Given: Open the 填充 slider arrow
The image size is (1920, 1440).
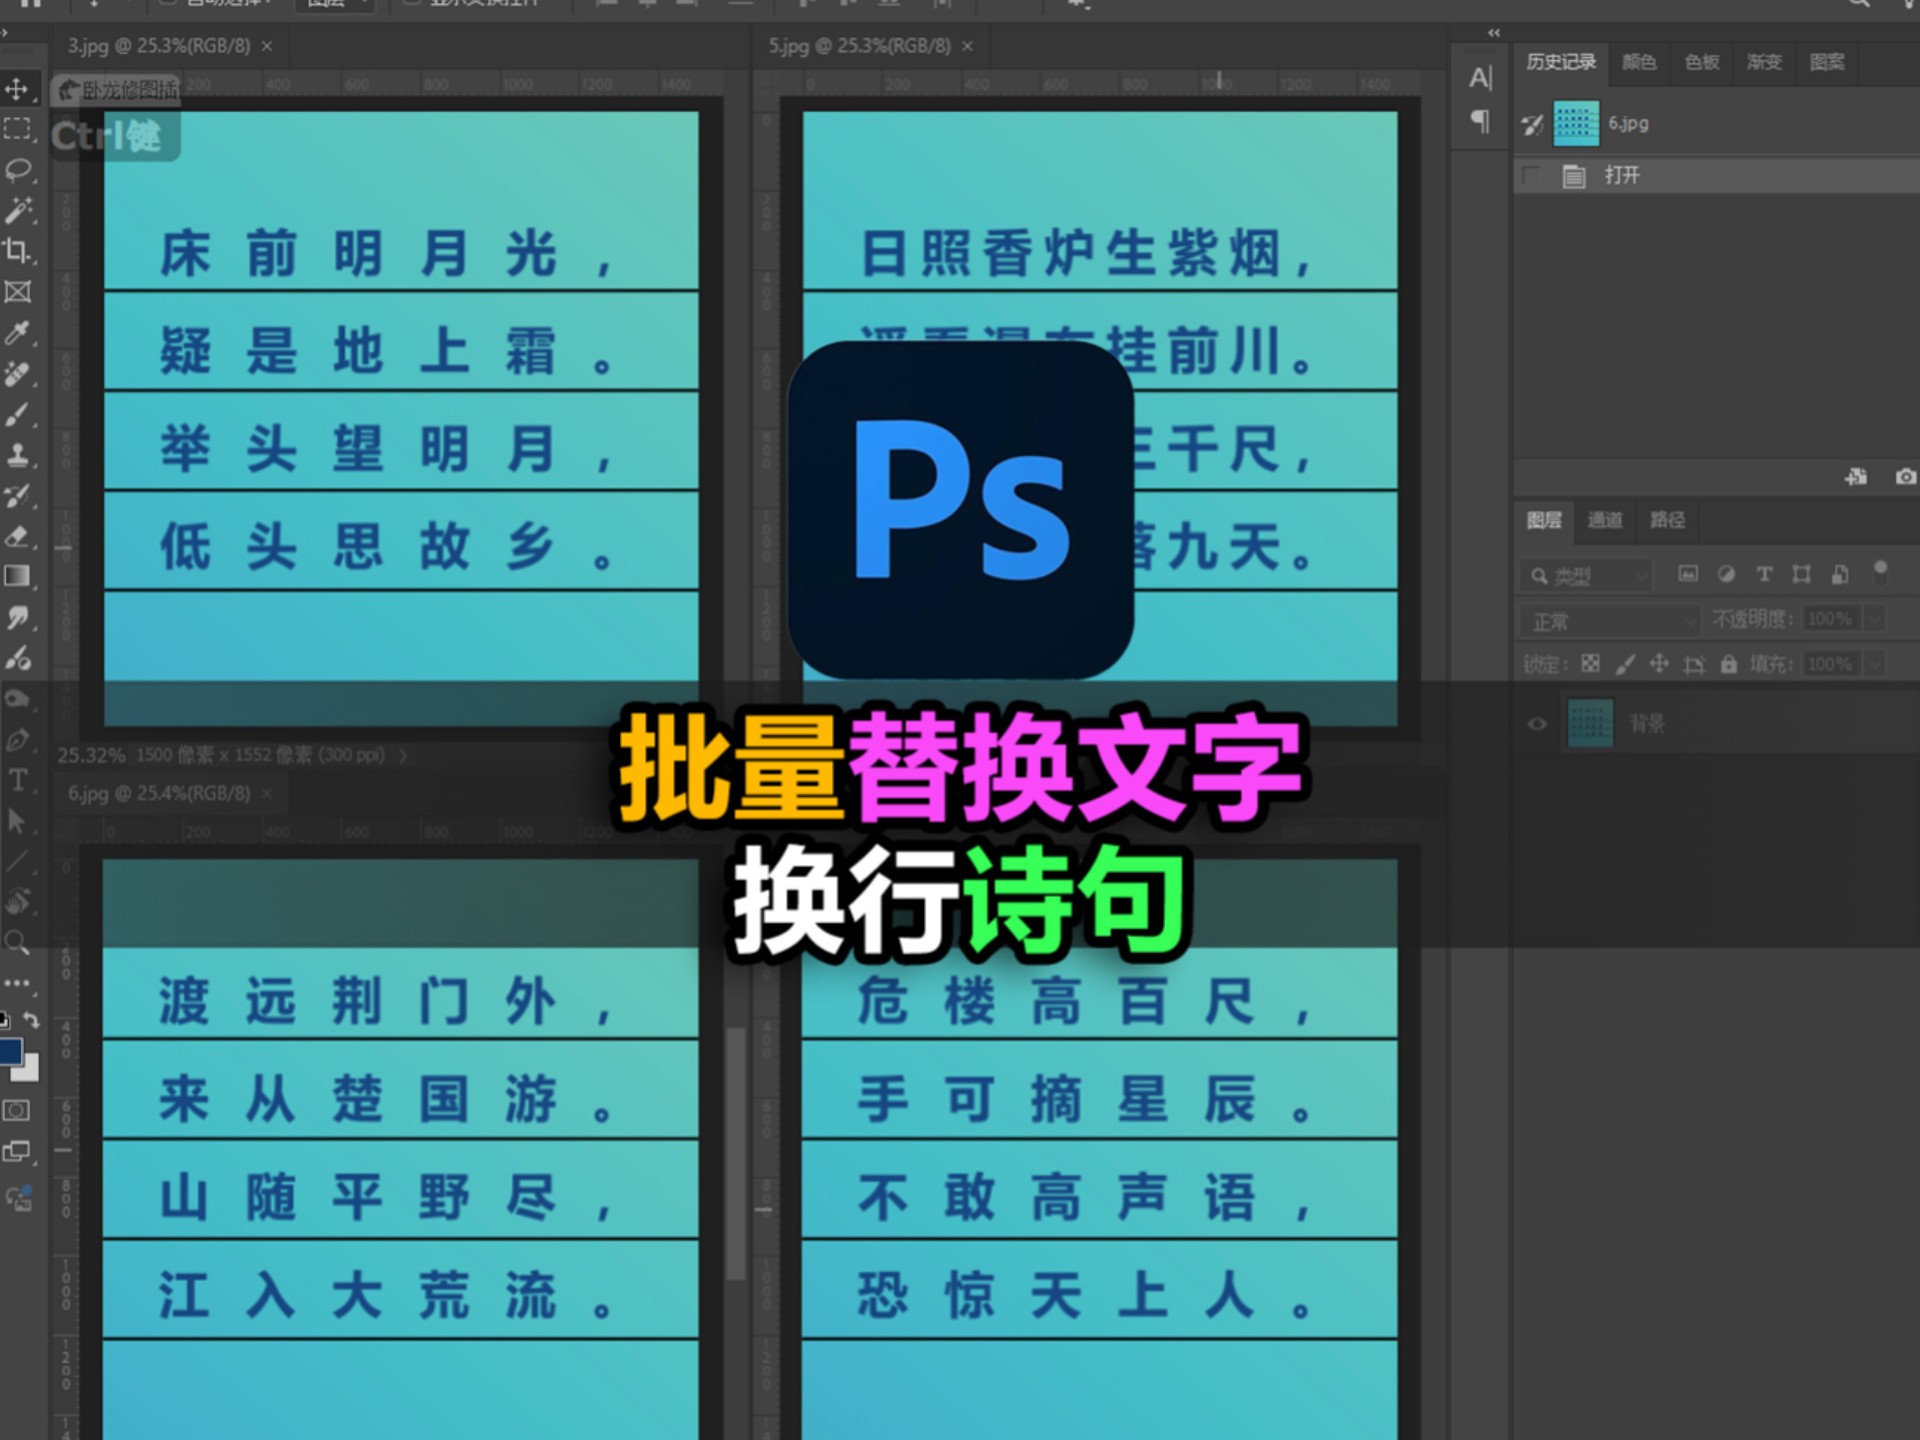Looking at the screenshot, I should tap(1876, 664).
